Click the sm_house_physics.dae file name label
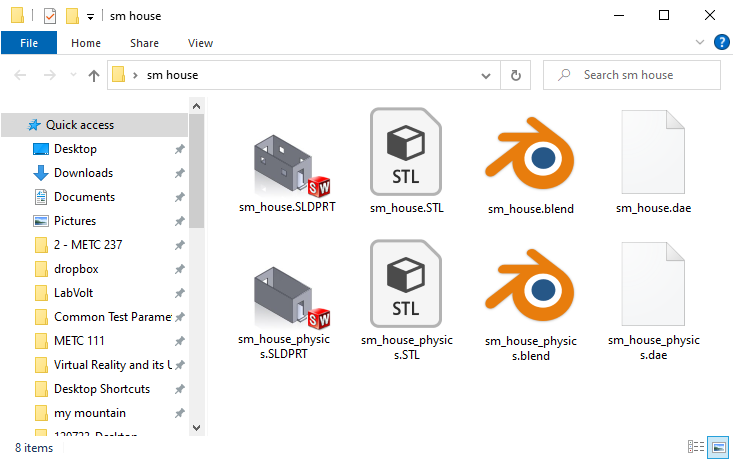The image size is (734, 460). [653, 347]
